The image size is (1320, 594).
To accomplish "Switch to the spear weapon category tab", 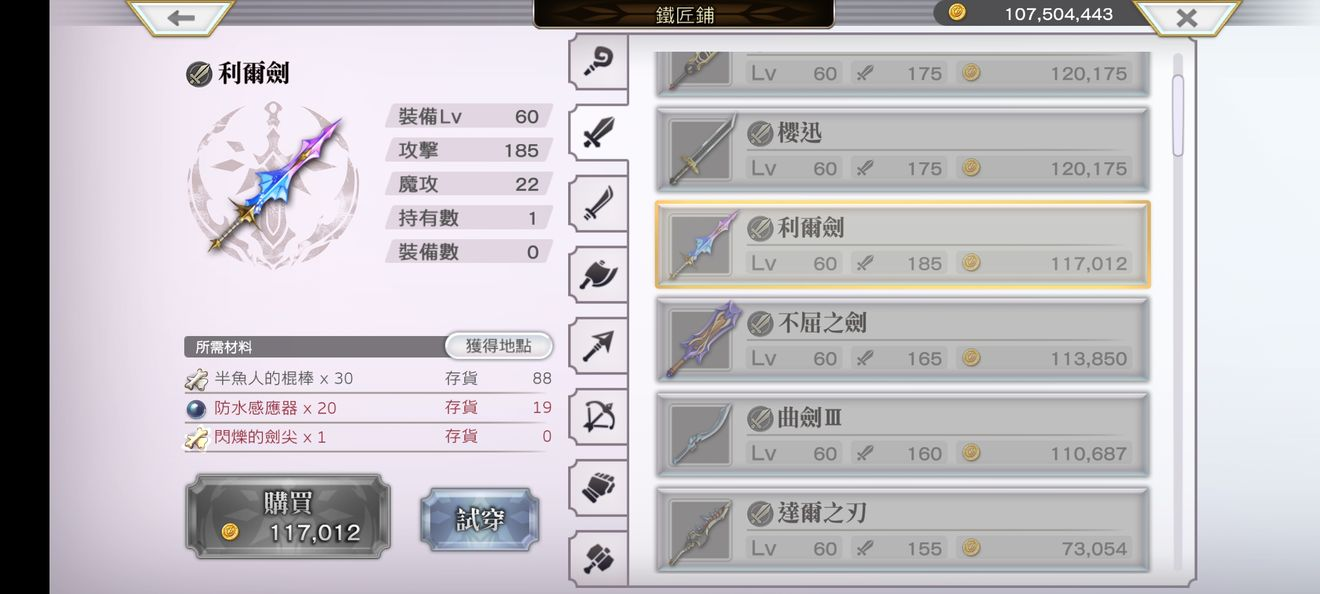I will (x=598, y=345).
